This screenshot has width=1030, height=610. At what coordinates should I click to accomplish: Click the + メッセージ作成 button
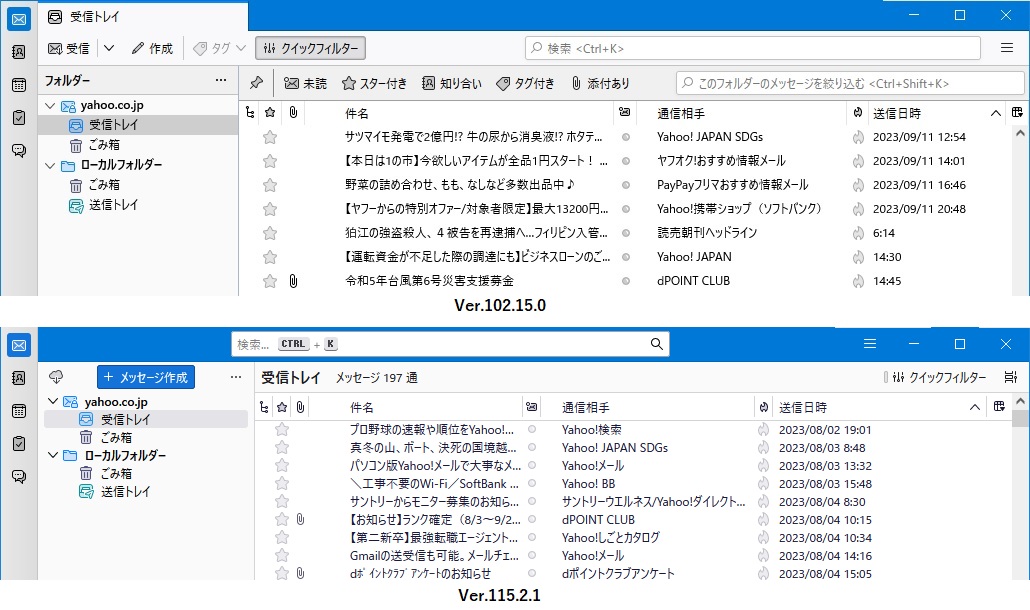[146, 377]
